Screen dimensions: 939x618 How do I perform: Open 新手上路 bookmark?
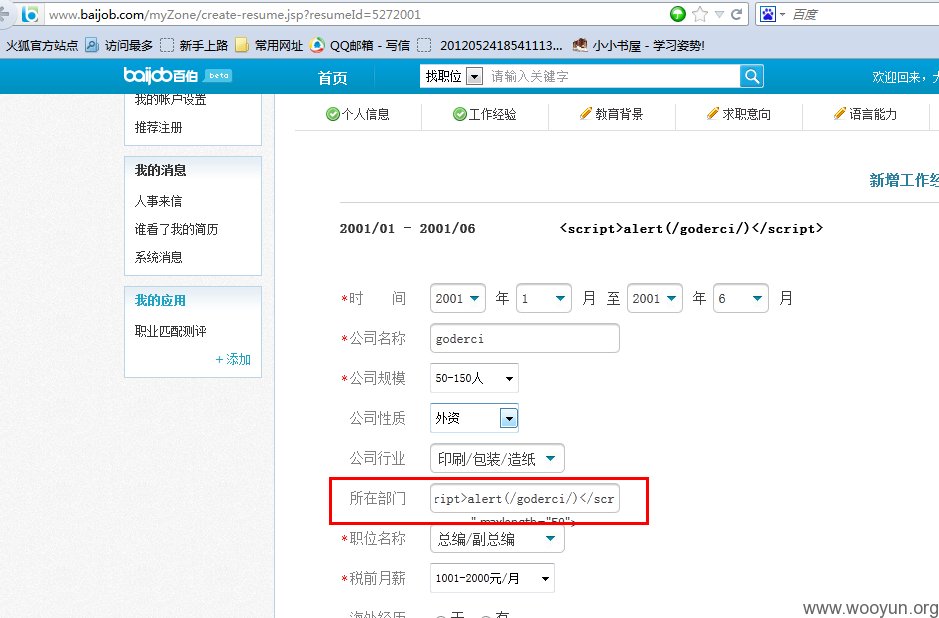point(195,45)
